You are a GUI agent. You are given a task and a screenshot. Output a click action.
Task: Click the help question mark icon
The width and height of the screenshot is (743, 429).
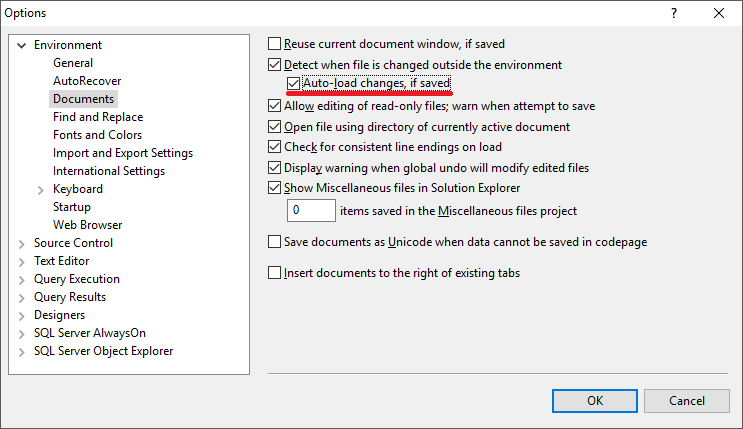674,13
